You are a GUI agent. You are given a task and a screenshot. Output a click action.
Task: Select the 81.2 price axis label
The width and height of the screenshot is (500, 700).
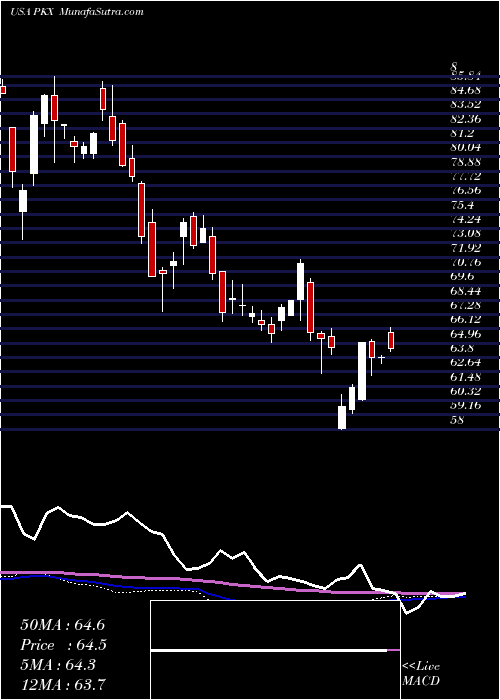point(462,133)
